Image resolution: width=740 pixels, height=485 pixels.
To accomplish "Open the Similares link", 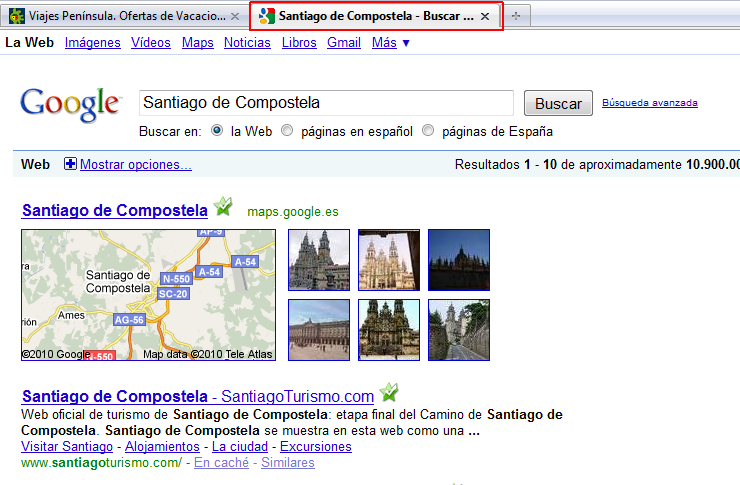I will pyautogui.click(x=288, y=462).
